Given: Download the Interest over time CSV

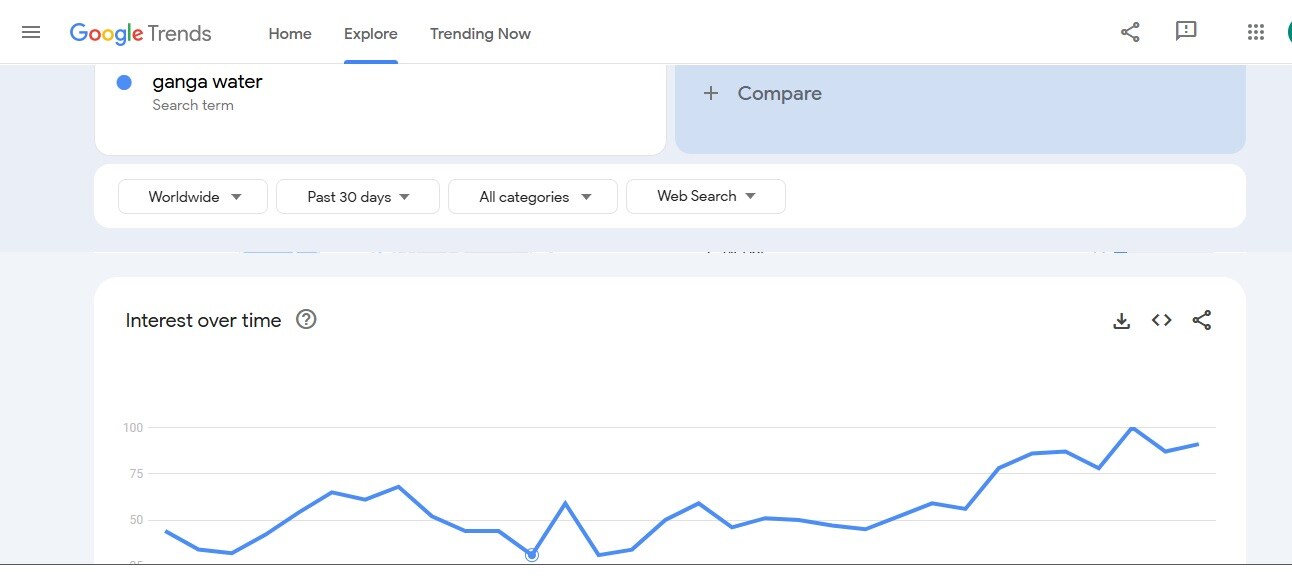Looking at the screenshot, I should 1122,321.
